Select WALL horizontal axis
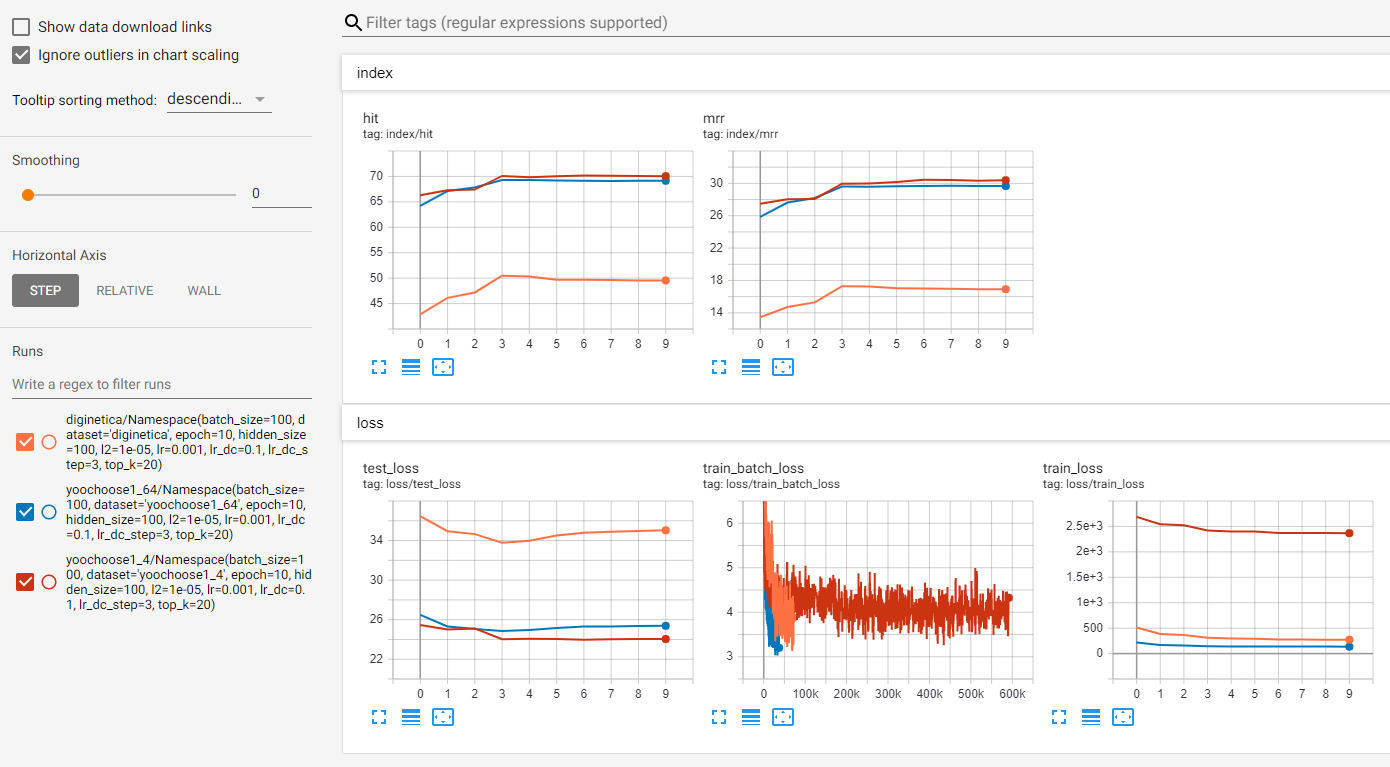 click(x=204, y=291)
